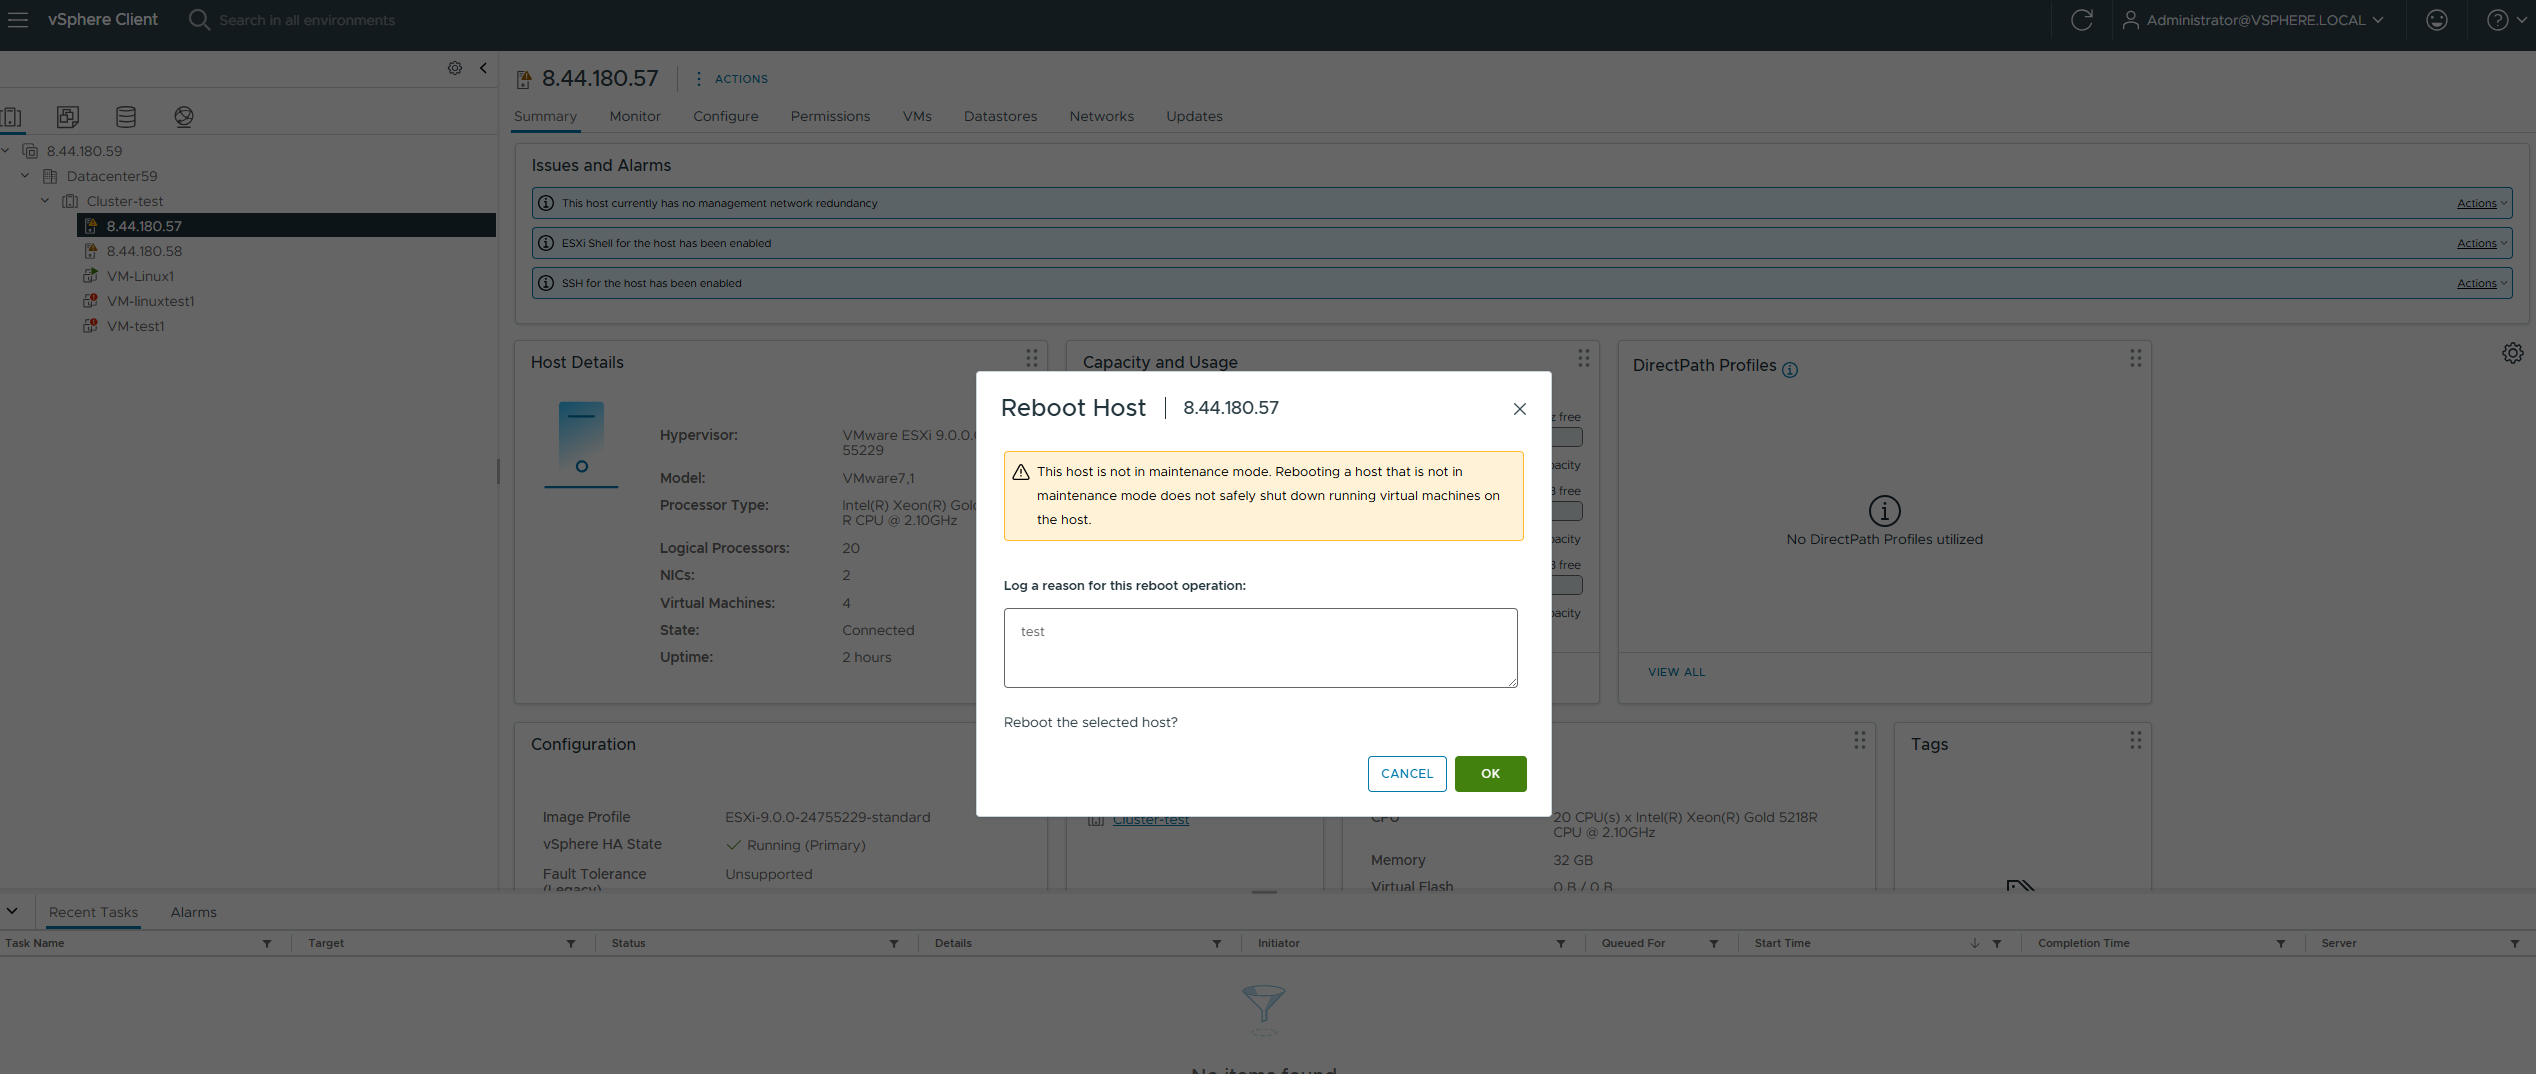Viewport: 2536px width, 1074px height.
Task: Grab the Host Details card drag handle
Action: 1032,358
